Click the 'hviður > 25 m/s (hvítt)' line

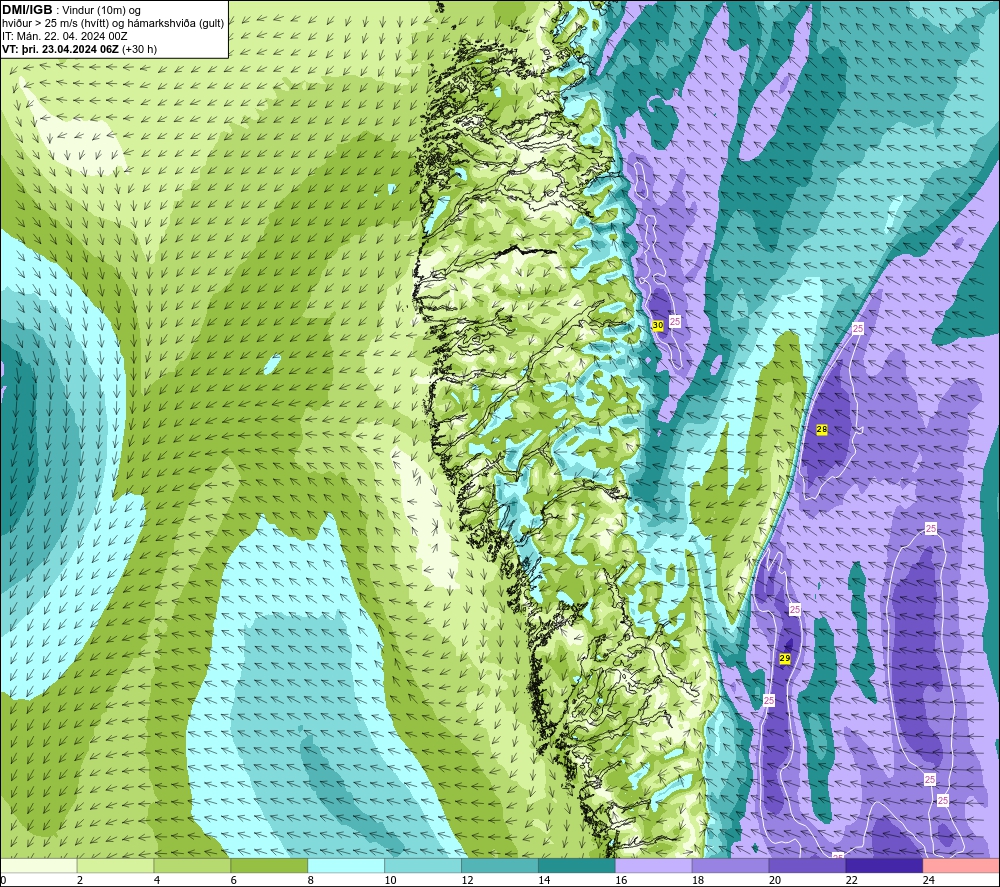coord(57,23)
